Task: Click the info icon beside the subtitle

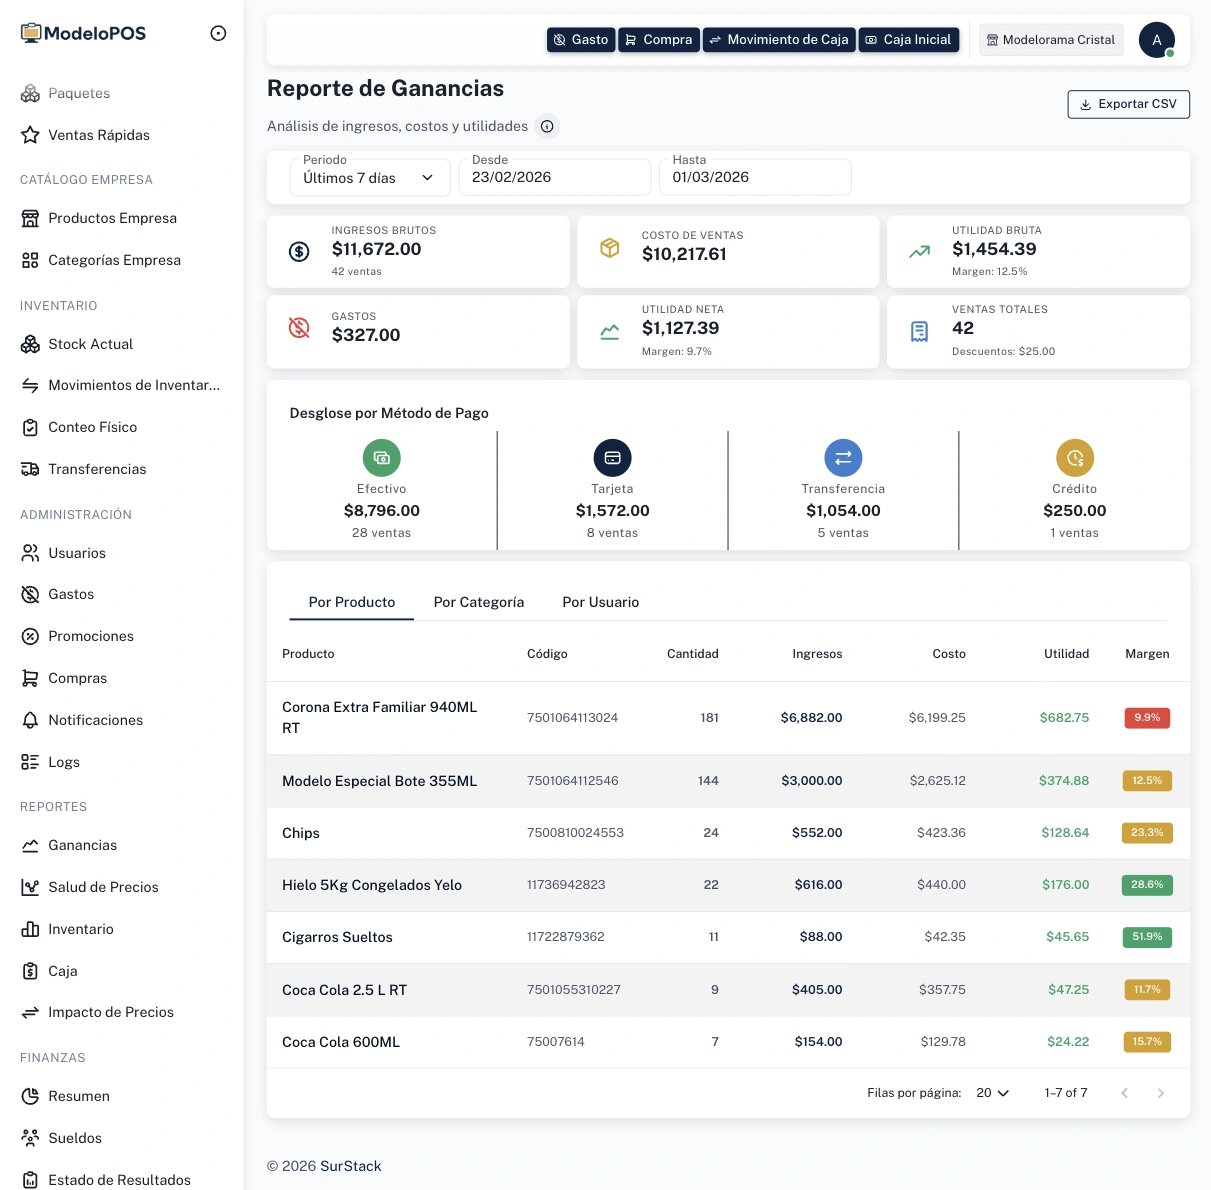Action: pyautogui.click(x=547, y=126)
